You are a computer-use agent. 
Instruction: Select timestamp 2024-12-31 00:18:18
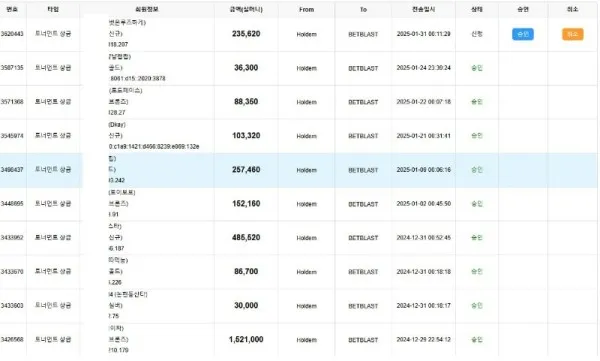(424, 271)
